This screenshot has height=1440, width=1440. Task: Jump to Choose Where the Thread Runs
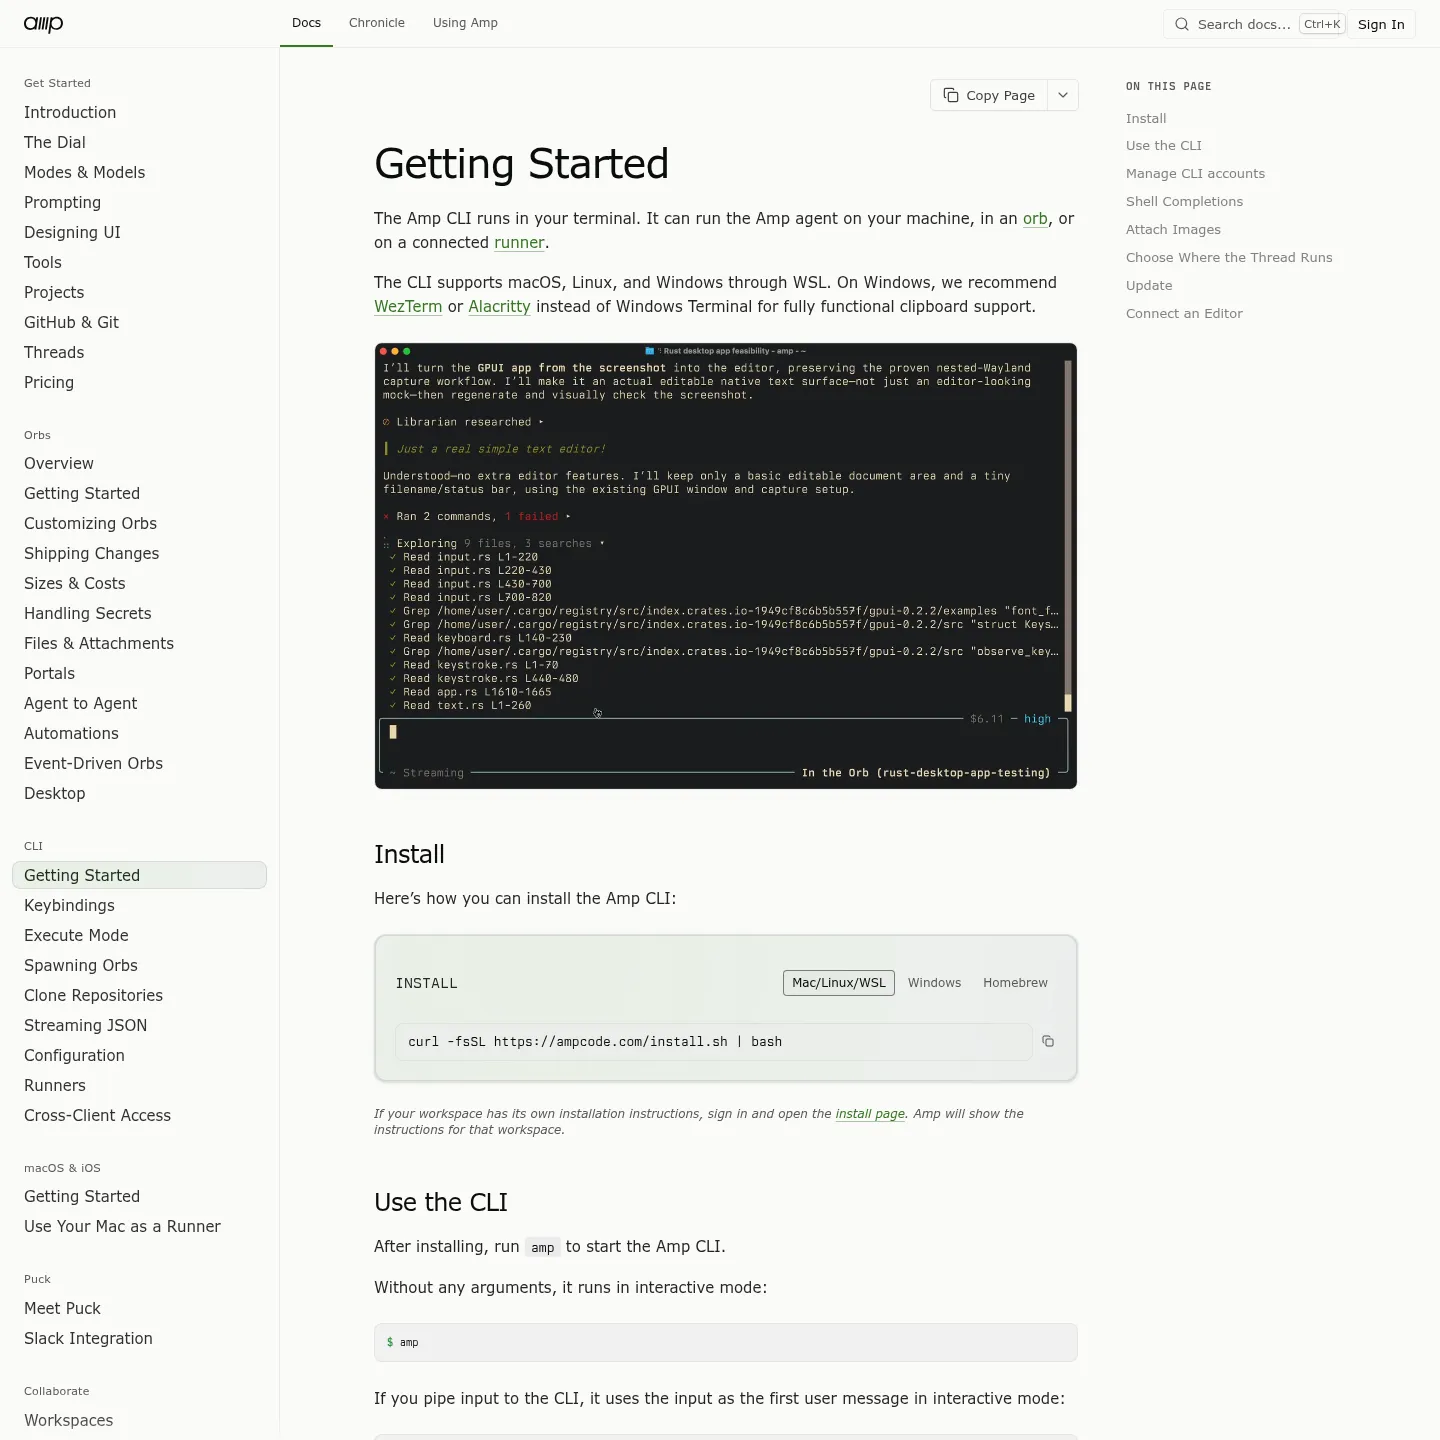click(x=1229, y=257)
